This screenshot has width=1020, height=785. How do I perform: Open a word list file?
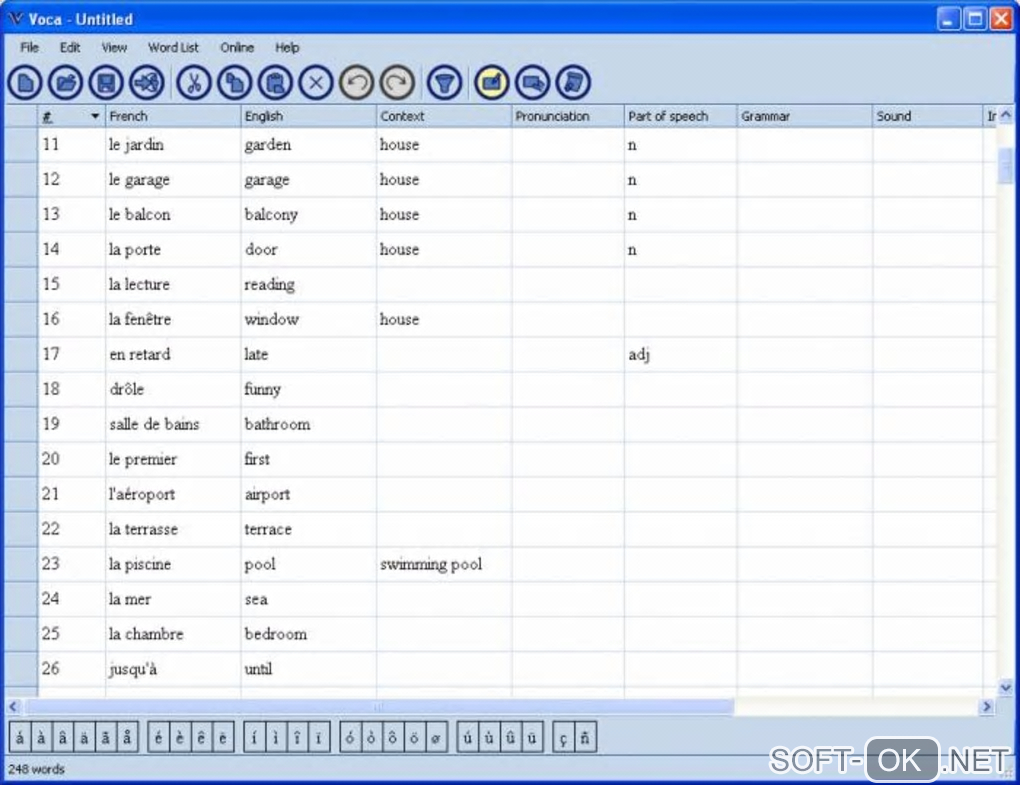(66, 83)
